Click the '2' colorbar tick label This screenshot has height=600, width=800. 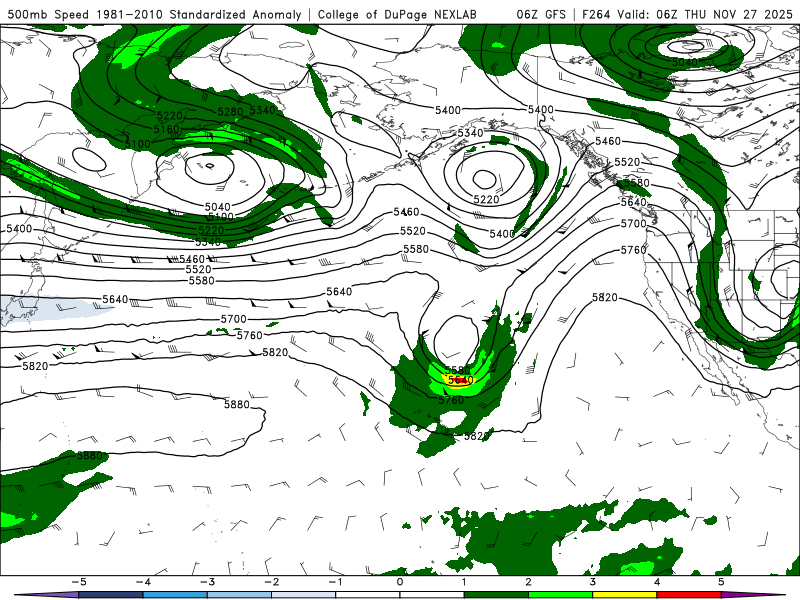pyautogui.click(x=528, y=582)
